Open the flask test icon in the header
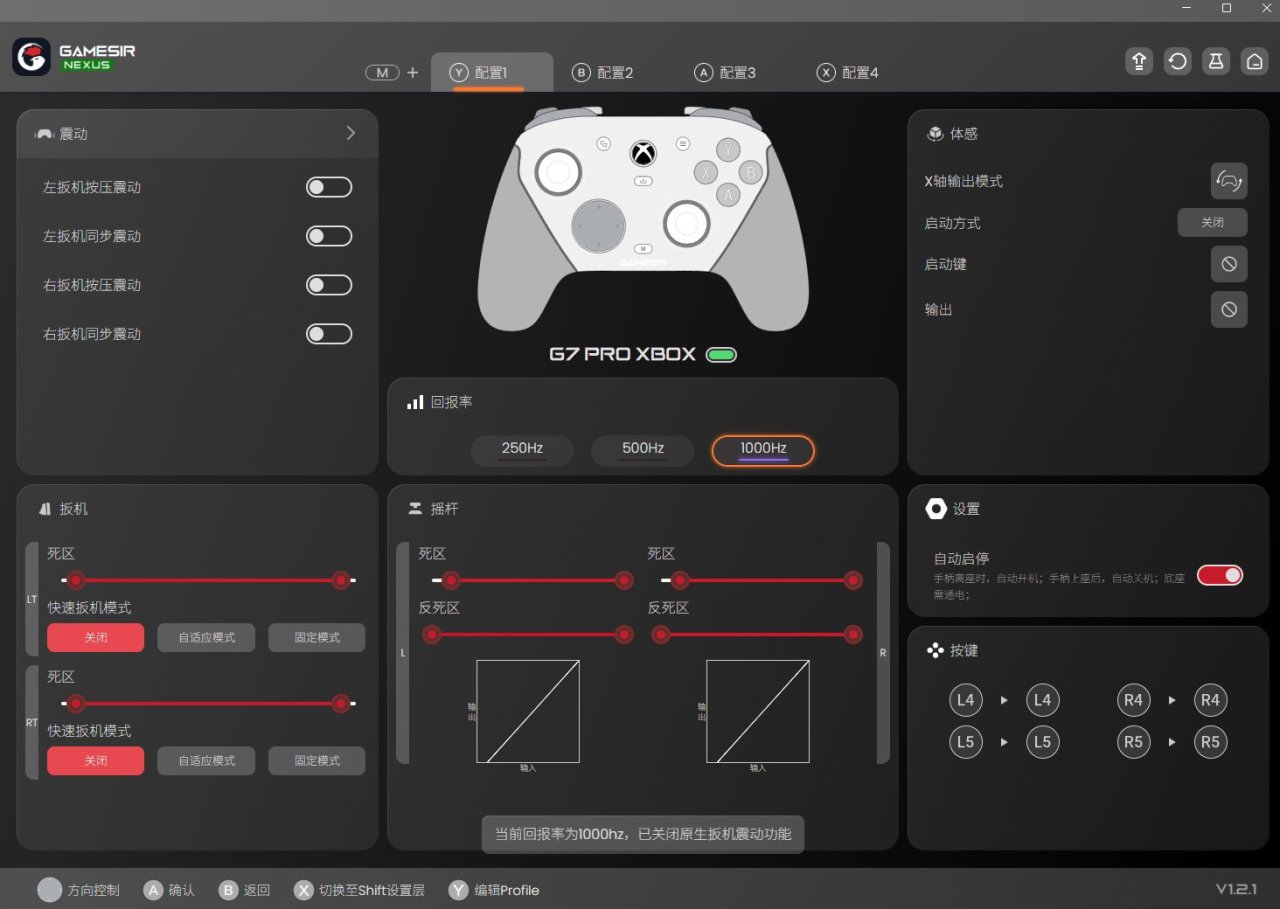This screenshot has width=1280, height=909. pos(1216,61)
